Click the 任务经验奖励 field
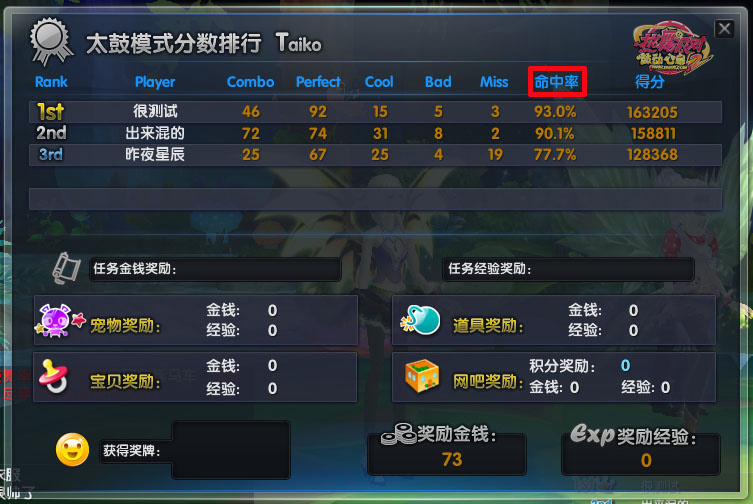 coord(568,269)
